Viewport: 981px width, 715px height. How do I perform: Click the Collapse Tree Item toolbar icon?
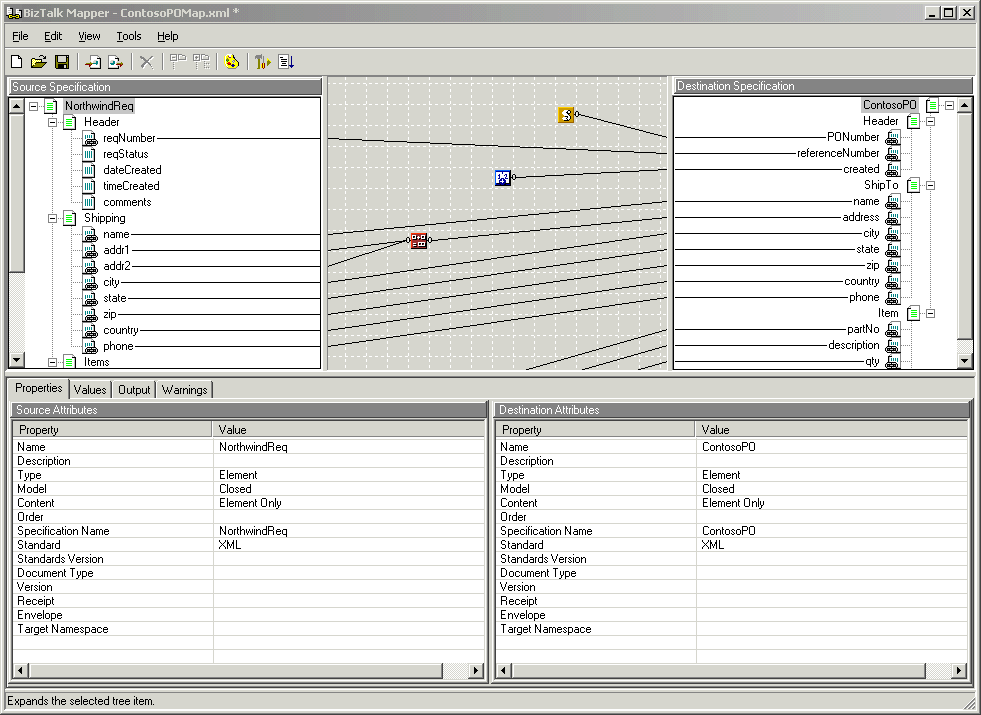point(201,61)
